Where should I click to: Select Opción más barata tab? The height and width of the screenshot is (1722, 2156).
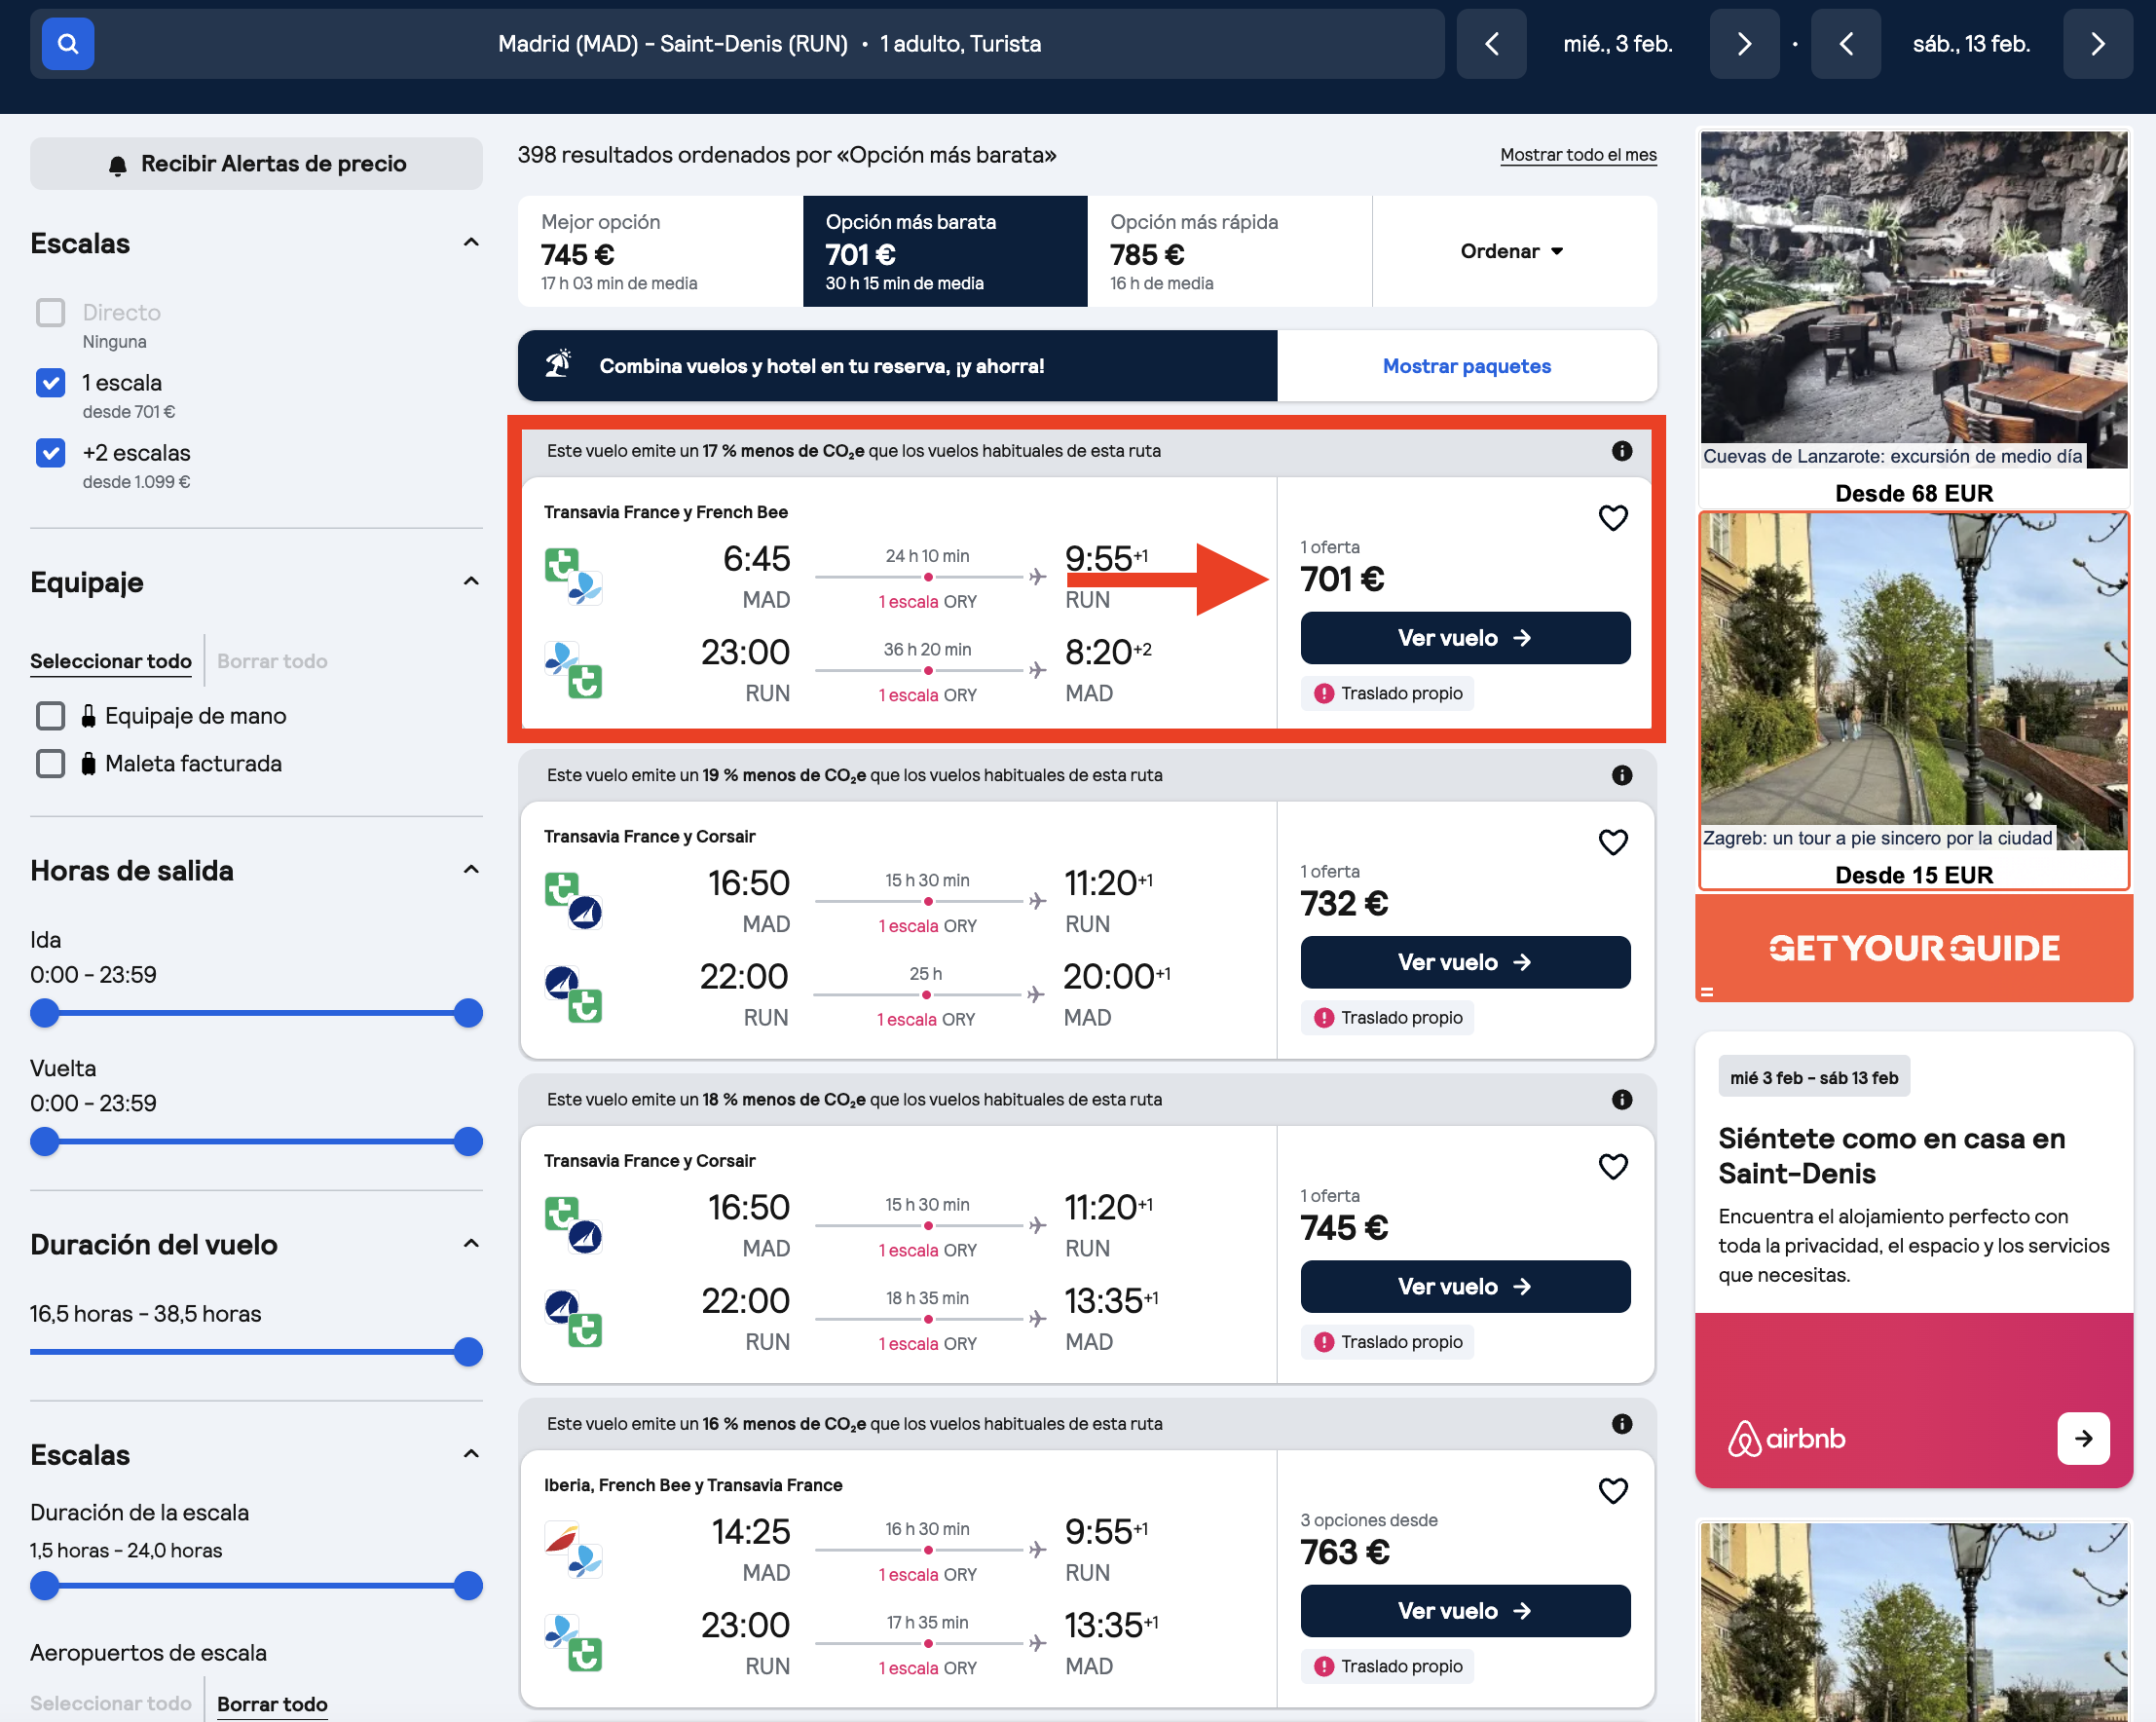pyautogui.click(x=945, y=251)
